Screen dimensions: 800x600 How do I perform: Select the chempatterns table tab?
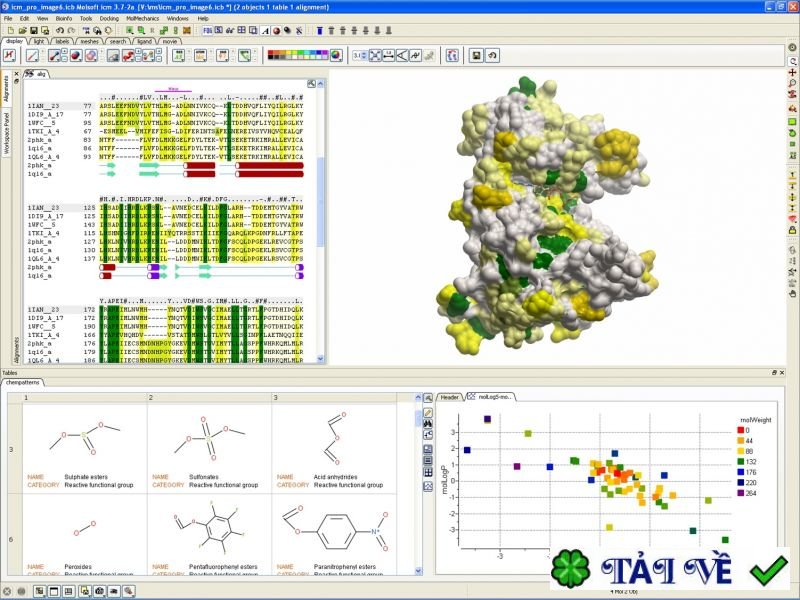coord(22,382)
